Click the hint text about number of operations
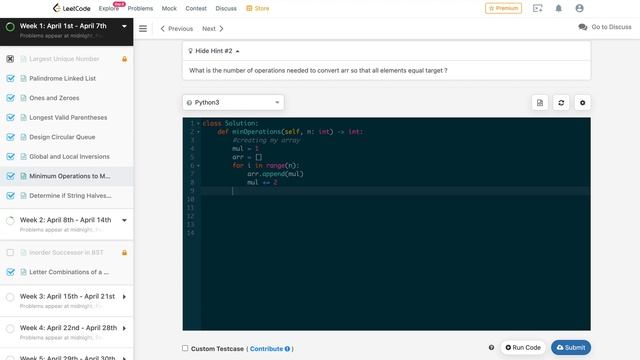This screenshot has height=360, width=640. [318, 71]
